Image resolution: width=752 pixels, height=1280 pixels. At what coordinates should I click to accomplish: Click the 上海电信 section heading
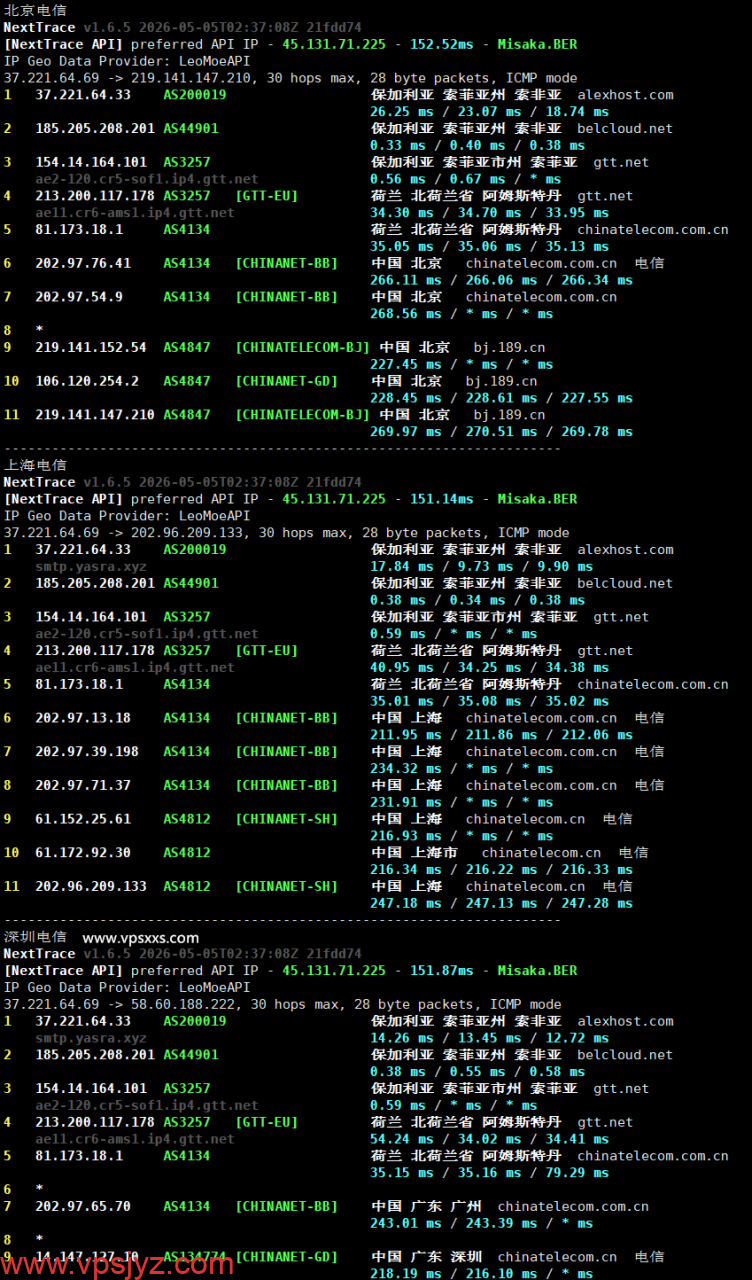[x=35, y=465]
